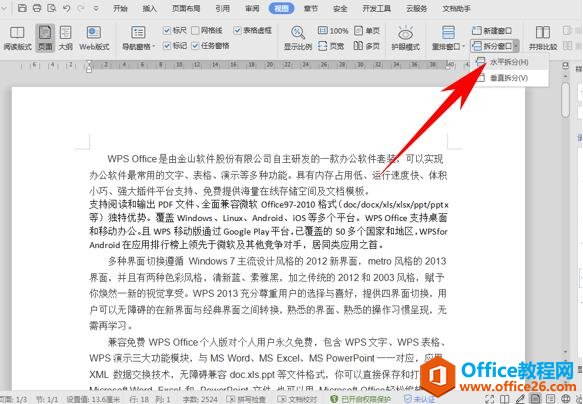Open the 安全 tab
The image size is (583, 404).
(340, 8)
